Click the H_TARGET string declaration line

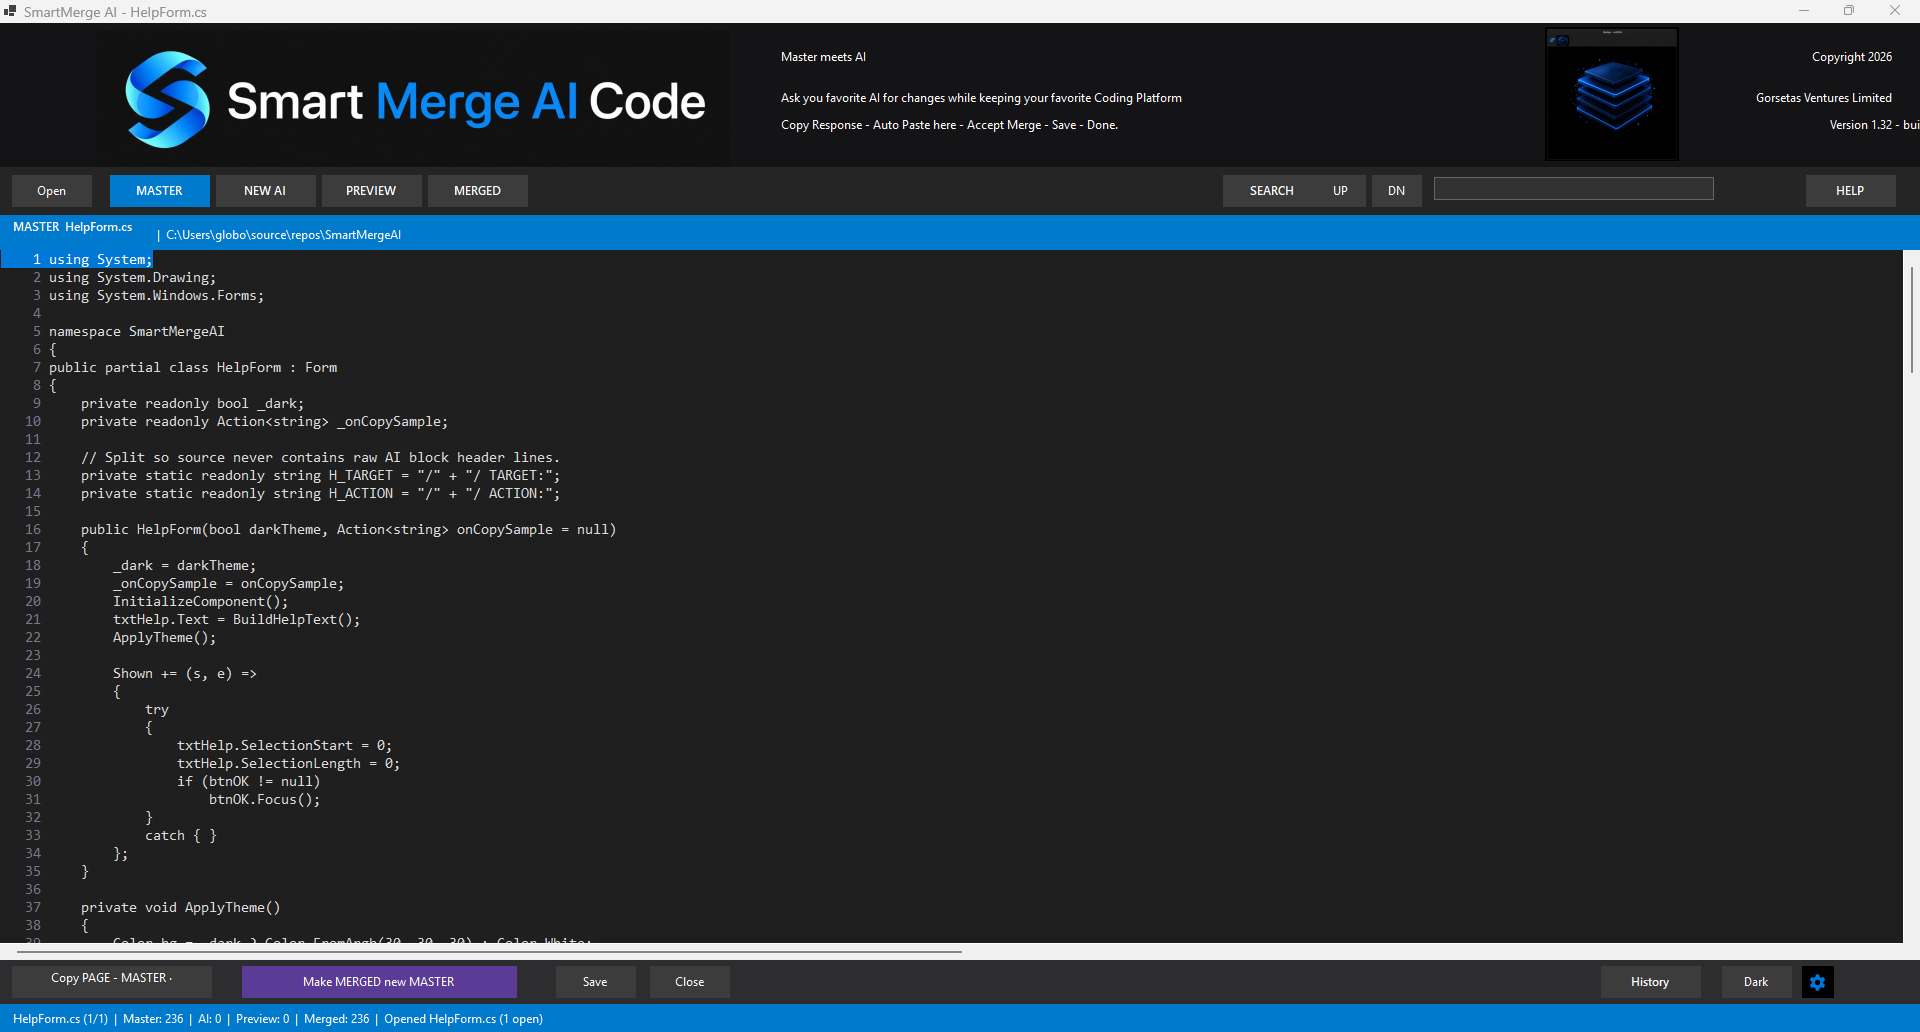(x=320, y=476)
